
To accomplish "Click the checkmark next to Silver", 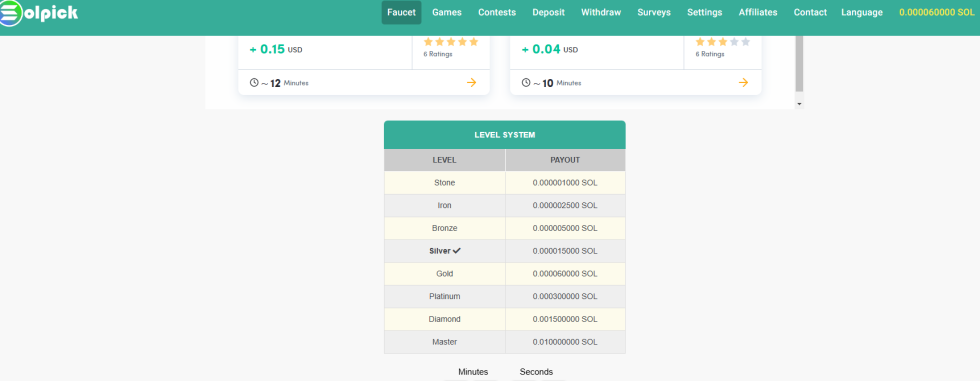I will pyautogui.click(x=457, y=250).
